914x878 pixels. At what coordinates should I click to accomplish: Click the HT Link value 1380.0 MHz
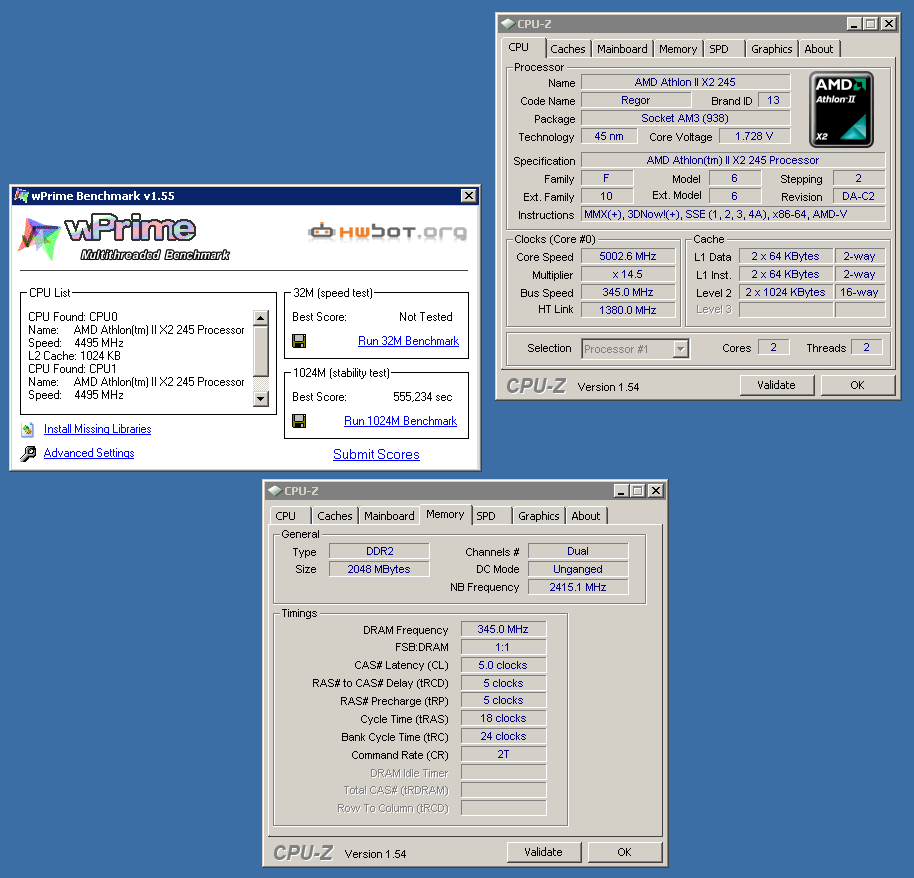tap(628, 310)
